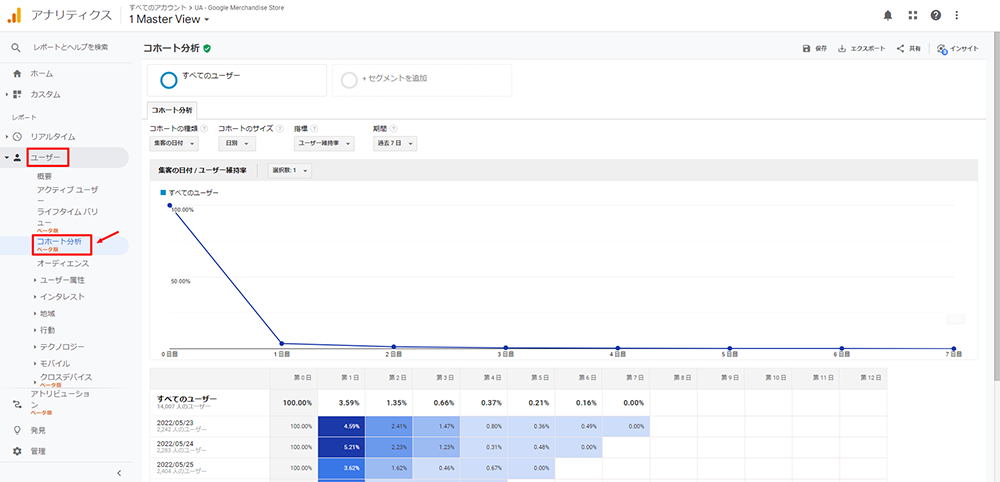The image size is (1000, 482).
Task: Click help icon next to コホートのサイズ
Action: pos(281,129)
